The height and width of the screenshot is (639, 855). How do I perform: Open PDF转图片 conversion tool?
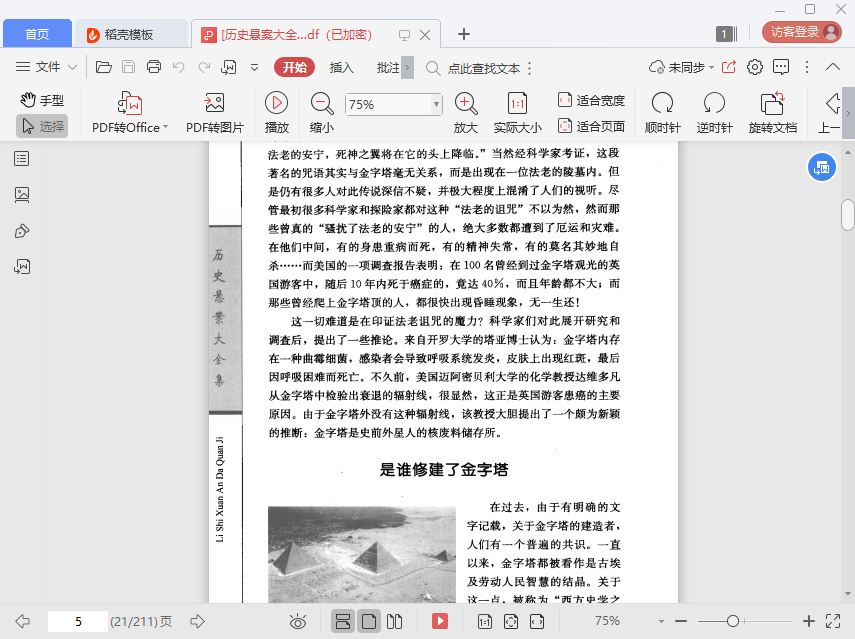tap(214, 104)
